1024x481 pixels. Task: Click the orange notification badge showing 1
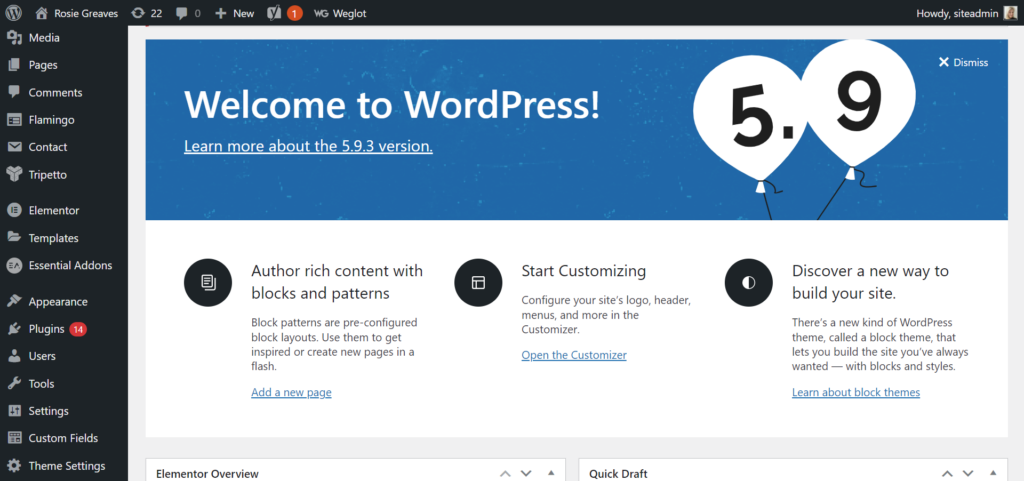pyautogui.click(x=295, y=13)
